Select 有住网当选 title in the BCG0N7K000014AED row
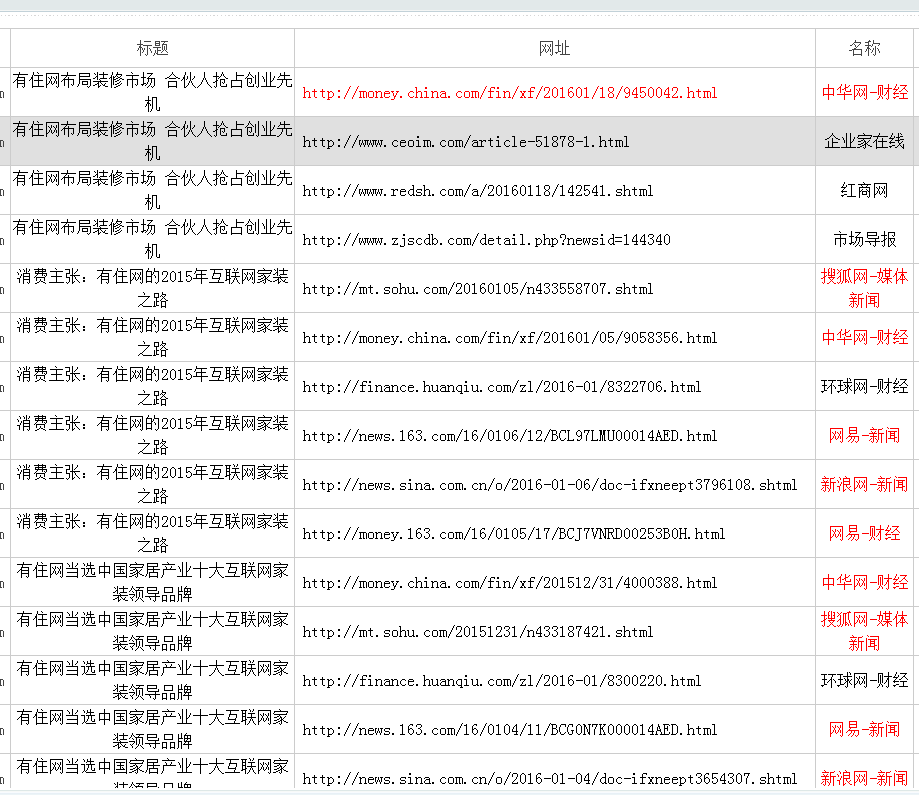919x795 pixels. (152, 729)
